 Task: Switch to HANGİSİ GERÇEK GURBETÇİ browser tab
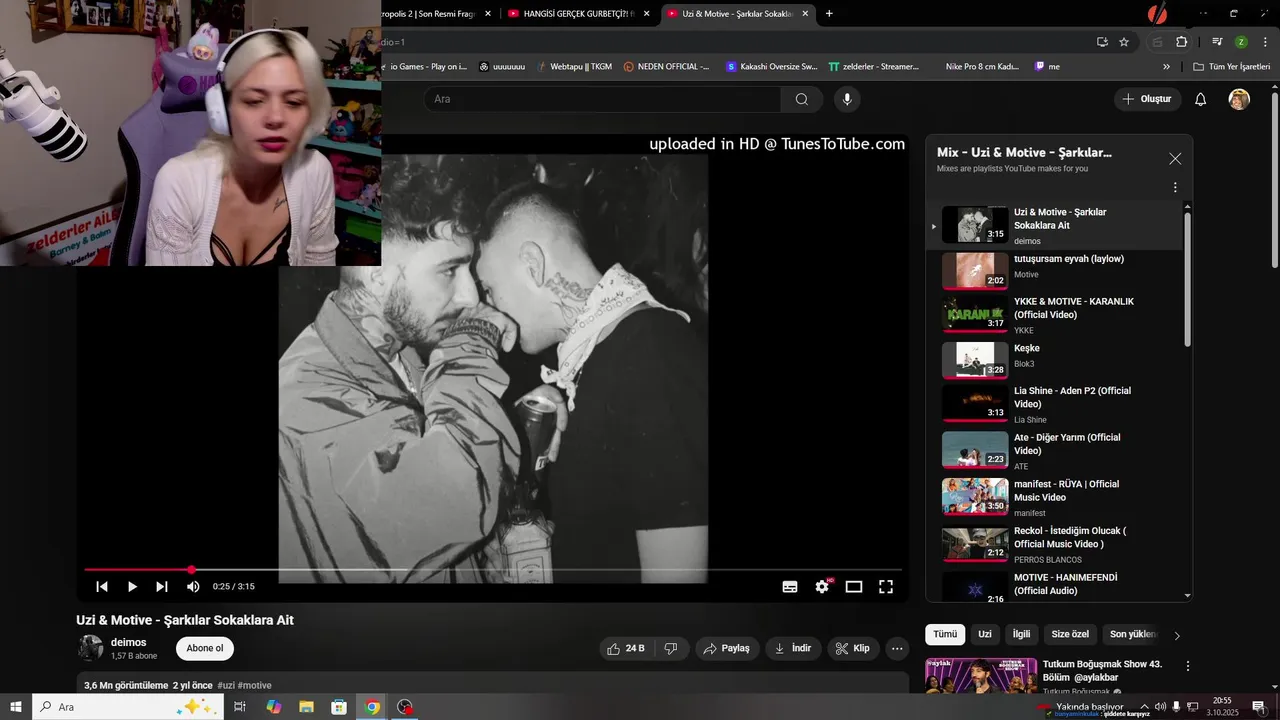578,13
